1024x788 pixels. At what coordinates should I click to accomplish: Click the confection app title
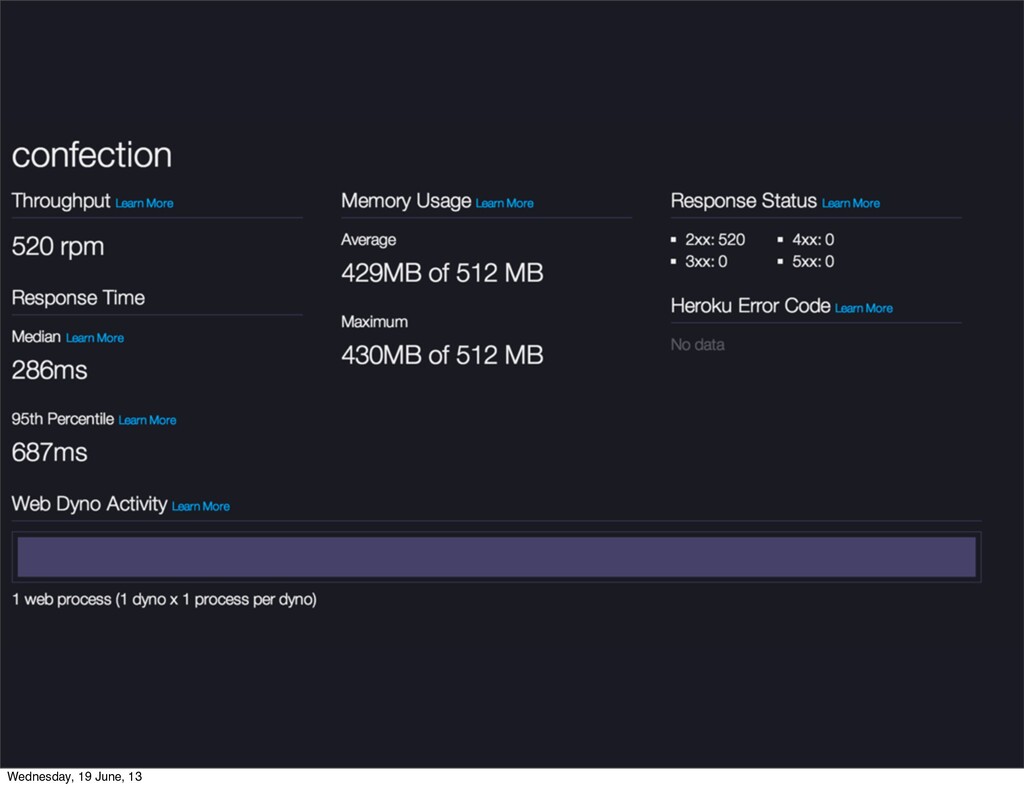[91, 155]
